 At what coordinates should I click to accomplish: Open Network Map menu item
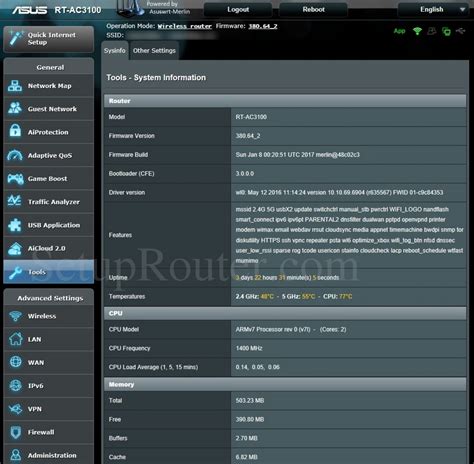[49, 86]
